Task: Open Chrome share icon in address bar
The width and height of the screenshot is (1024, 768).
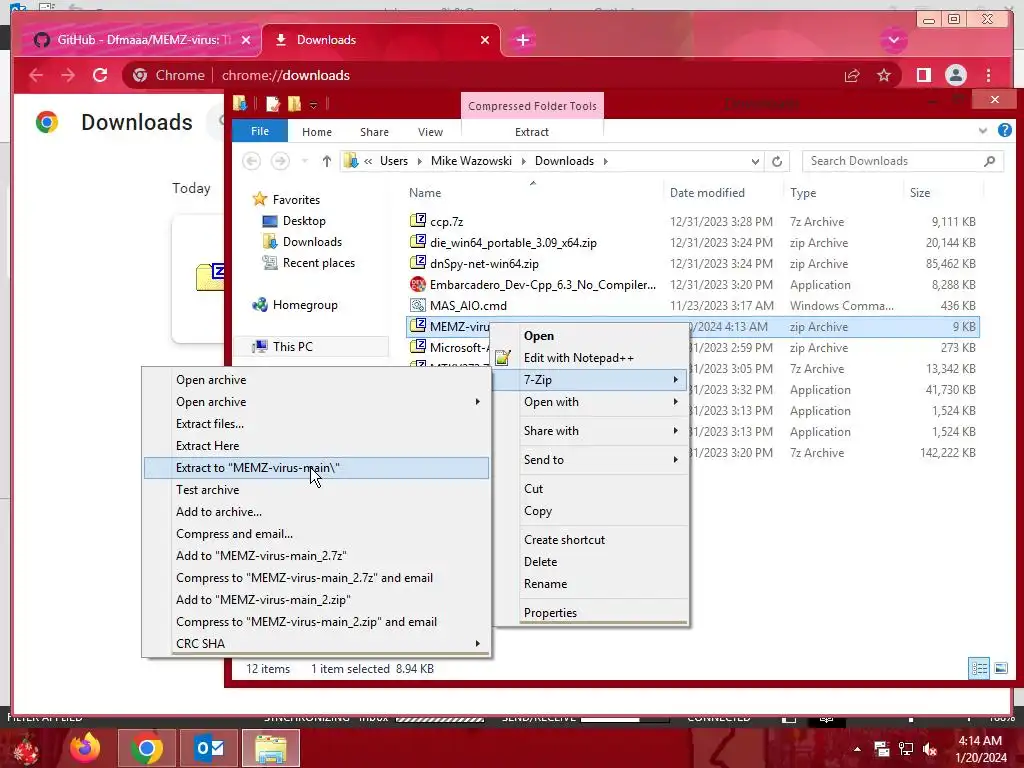Action: point(852,76)
